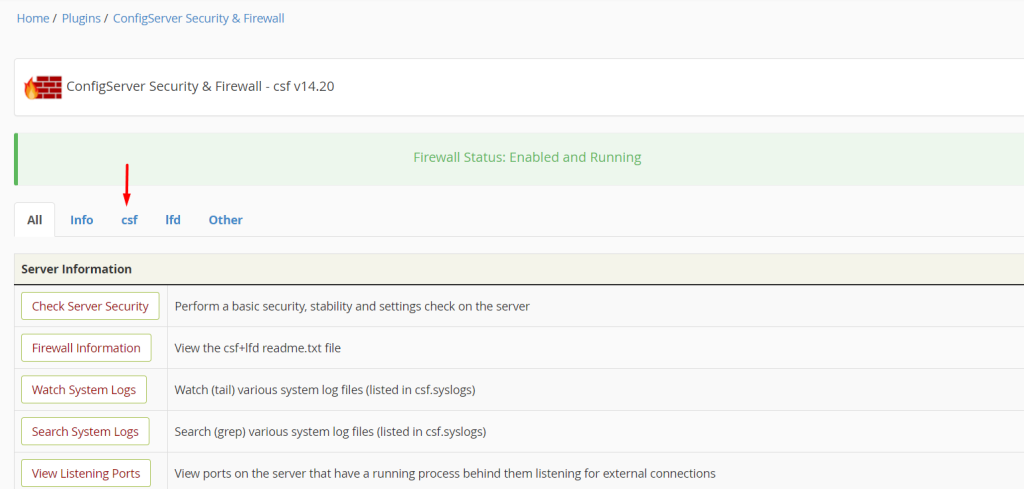Open the Plugins breadcrumb link
This screenshot has height=489, width=1024.
tap(82, 18)
